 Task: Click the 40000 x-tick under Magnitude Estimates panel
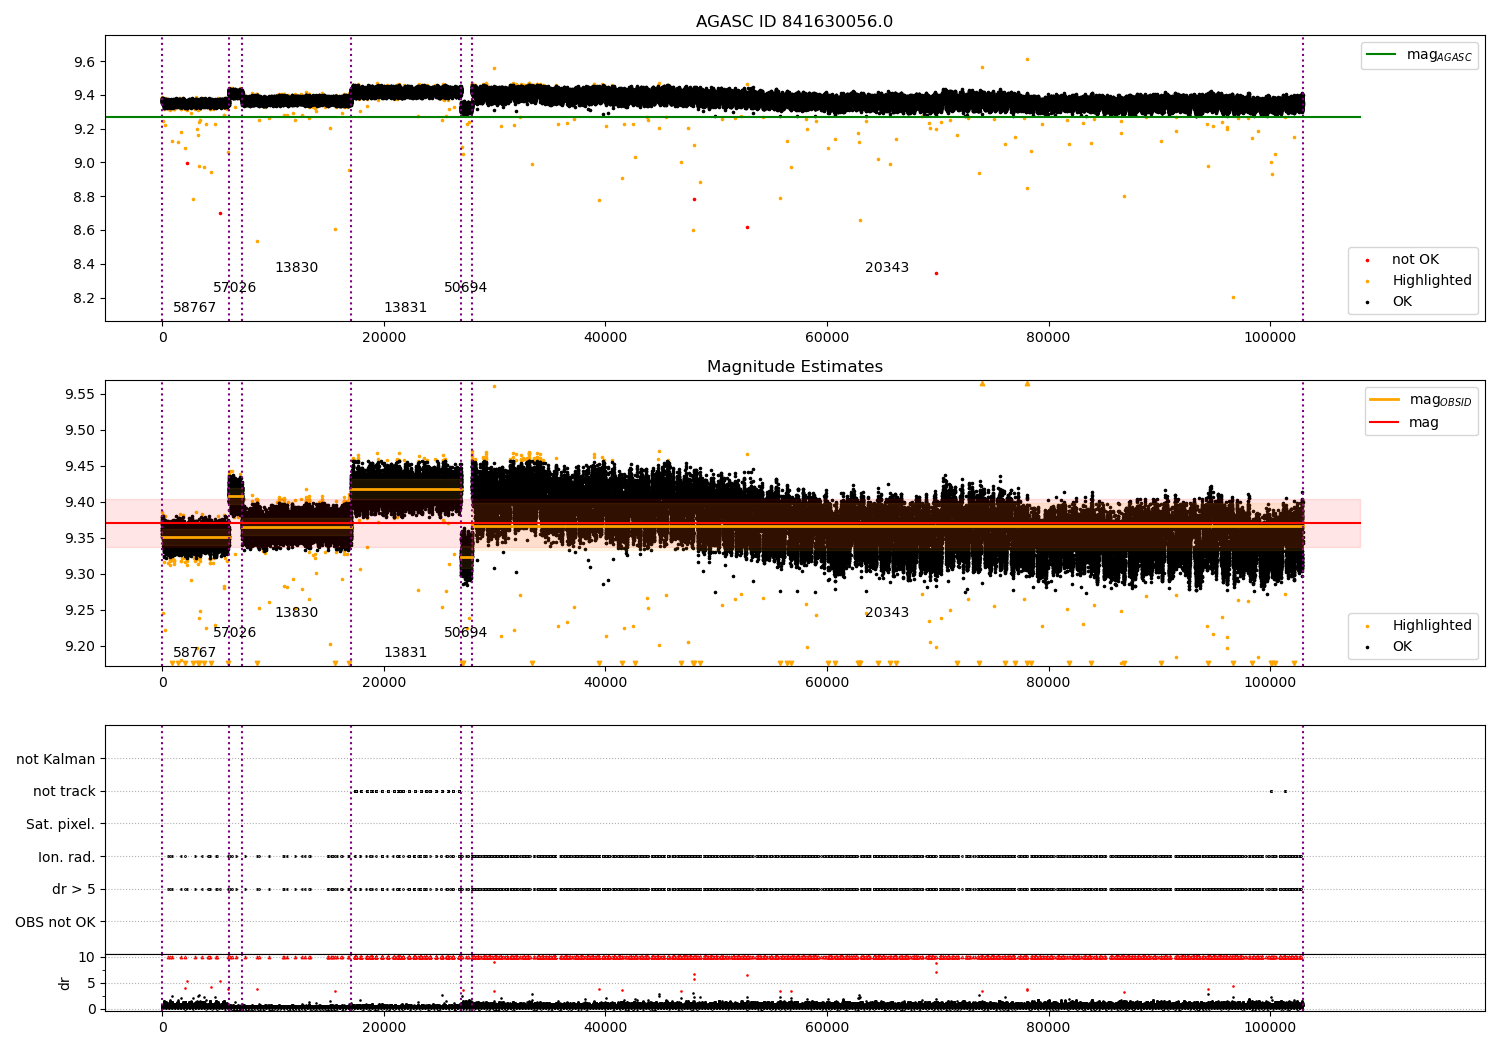pos(605,683)
